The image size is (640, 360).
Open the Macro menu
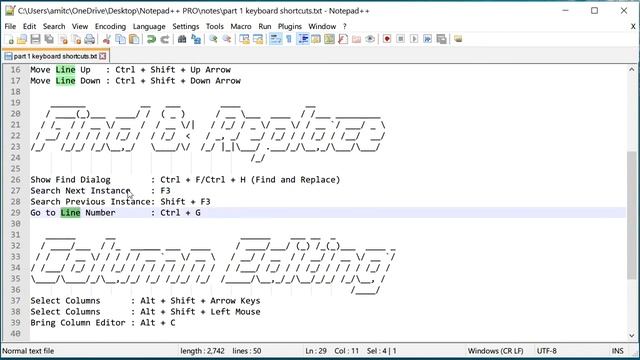[241, 26]
